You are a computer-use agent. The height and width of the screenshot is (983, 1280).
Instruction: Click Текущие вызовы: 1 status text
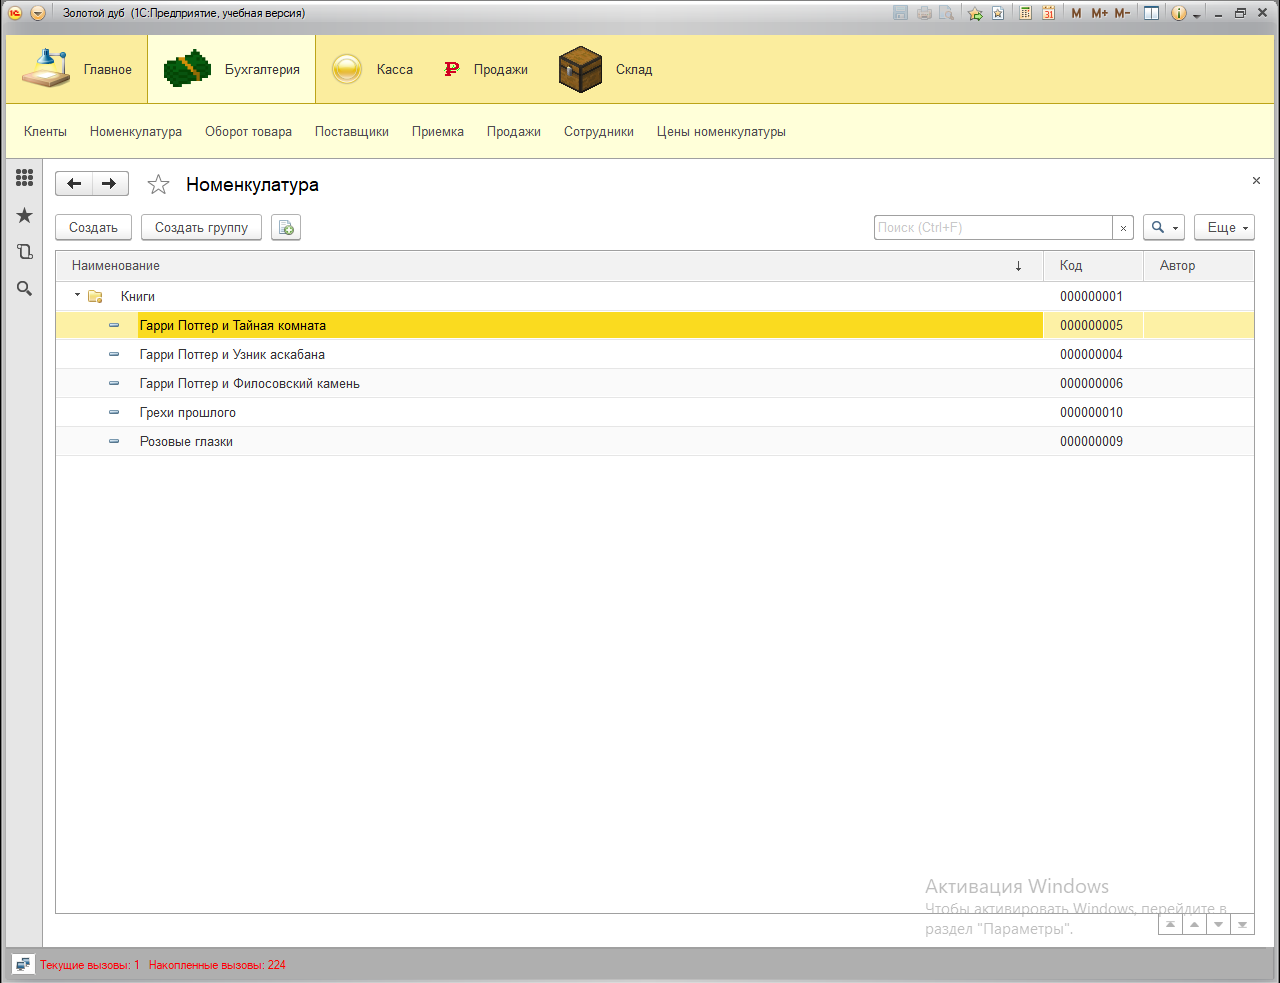90,965
